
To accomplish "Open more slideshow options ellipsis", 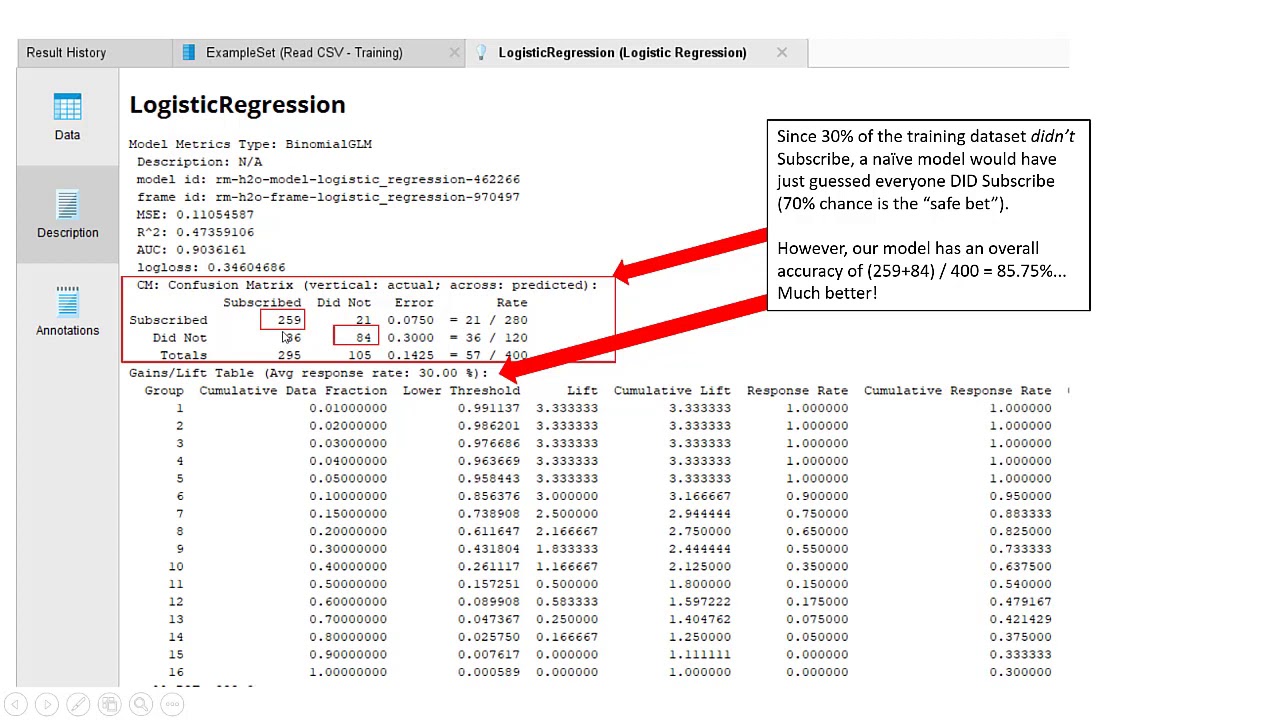I will coord(173,705).
